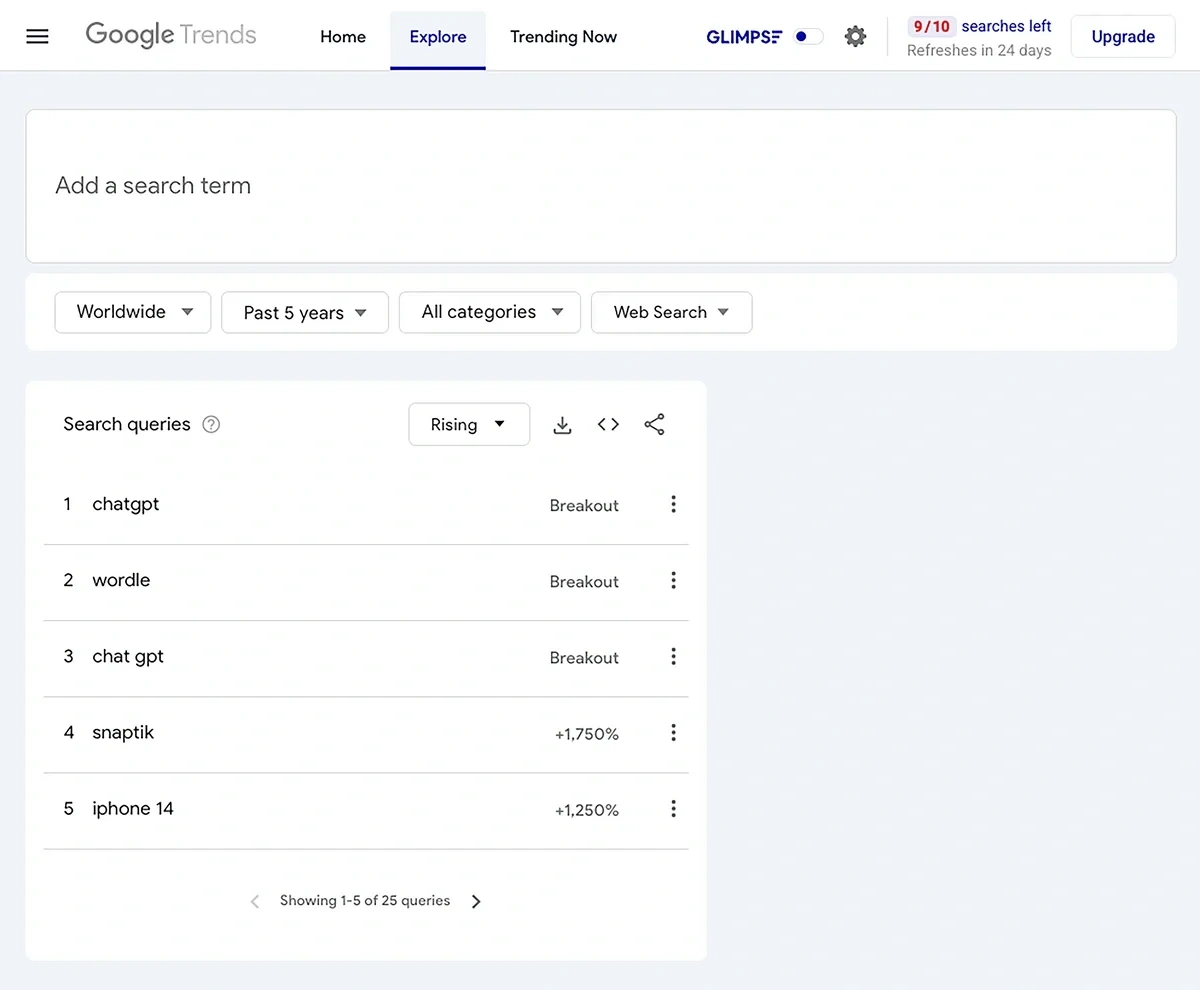Open the embed code for search queries
Screen dimensions: 1200x990
pos(608,424)
